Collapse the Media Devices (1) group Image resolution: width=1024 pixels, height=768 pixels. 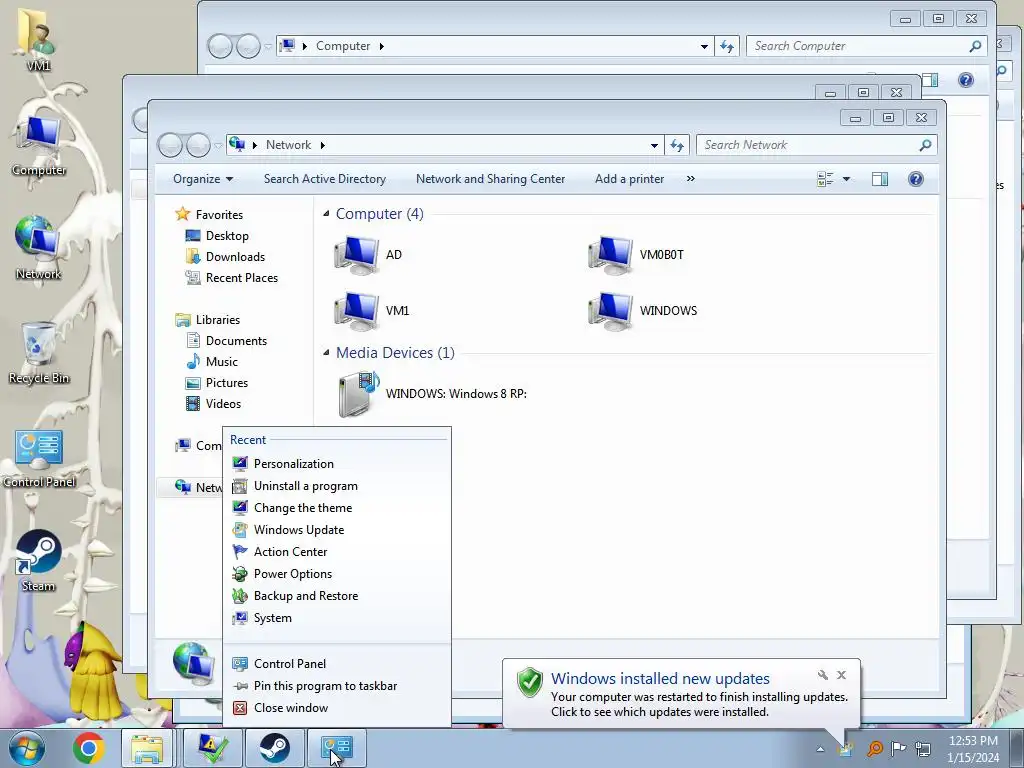[326, 353]
